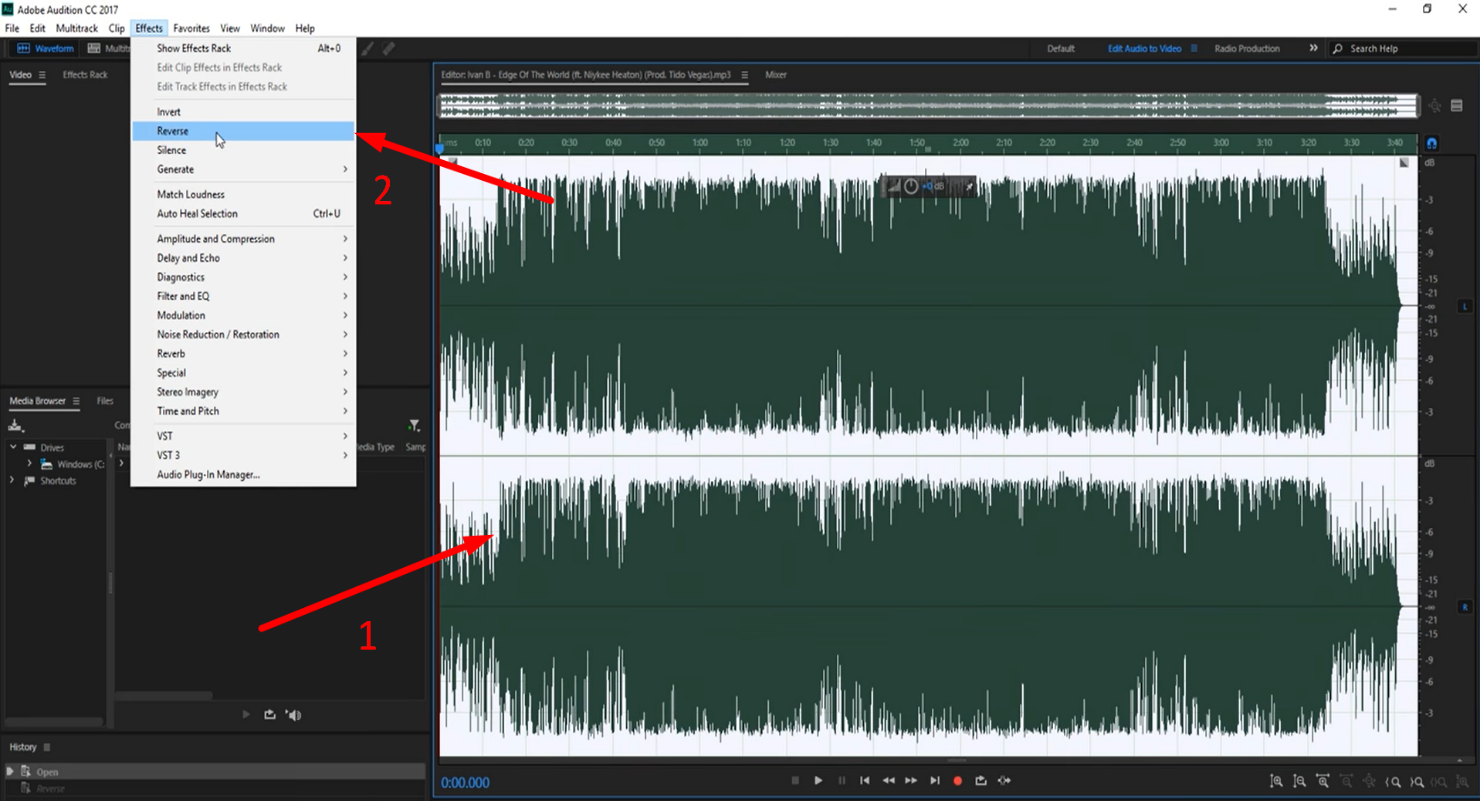Open the double-chevron workspace overflow menu
The image size is (1480, 801).
pos(1313,48)
